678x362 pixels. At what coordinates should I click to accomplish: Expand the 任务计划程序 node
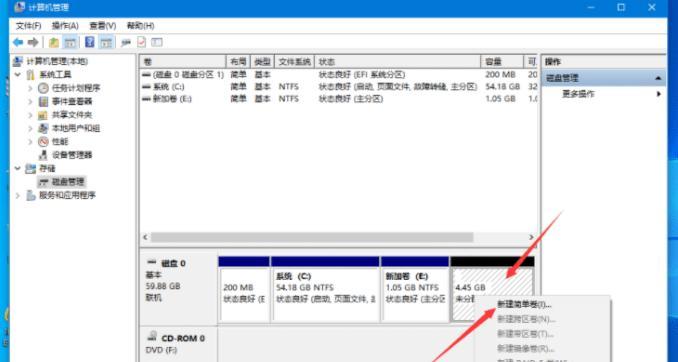click(30, 88)
